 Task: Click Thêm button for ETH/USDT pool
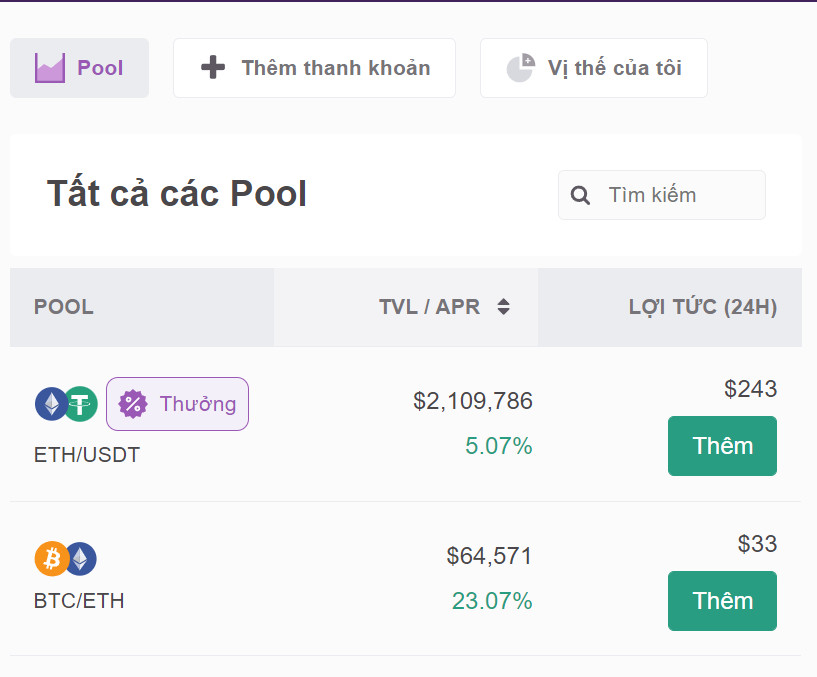(x=722, y=446)
